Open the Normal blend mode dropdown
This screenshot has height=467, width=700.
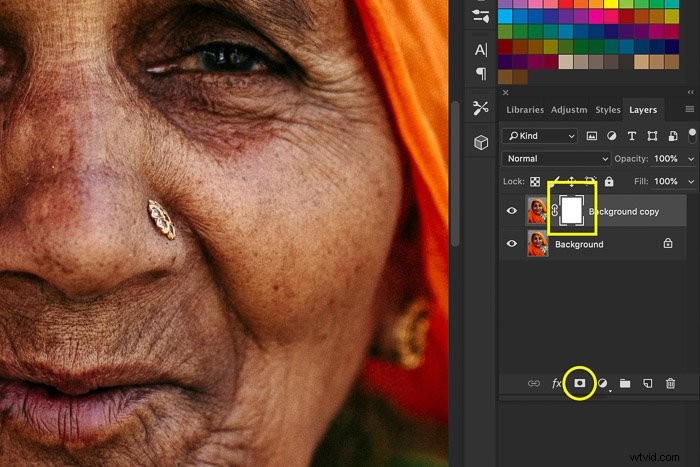(x=556, y=159)
